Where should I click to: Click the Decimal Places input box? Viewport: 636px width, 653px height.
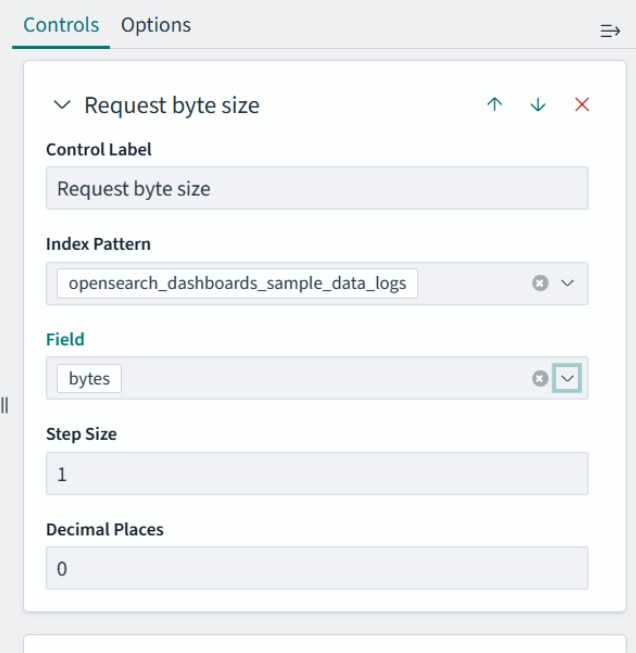(316, 568)
